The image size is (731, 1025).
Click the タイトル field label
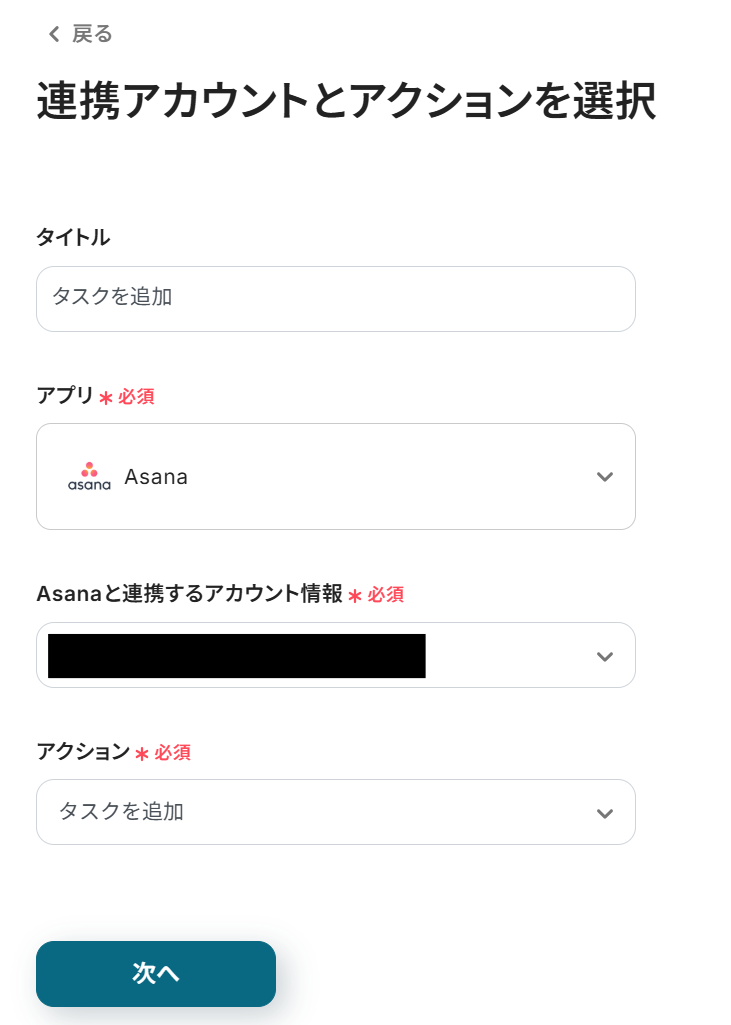click(73, 238)
